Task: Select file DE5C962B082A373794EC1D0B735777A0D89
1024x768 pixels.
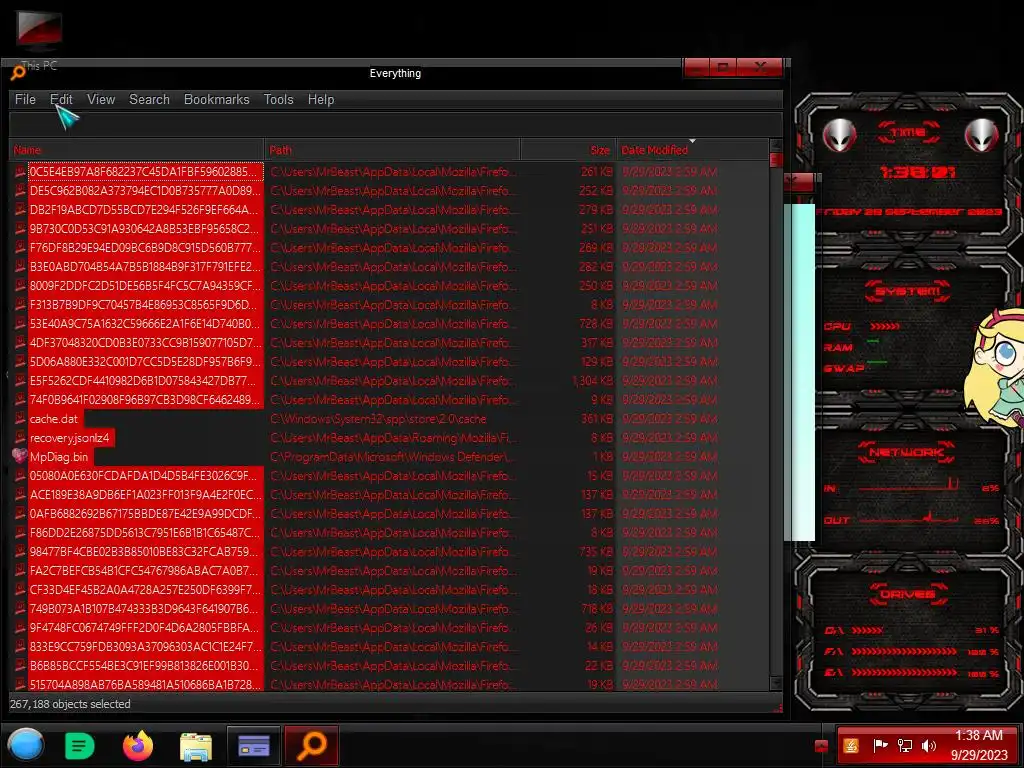Action: (x=145, y=191)
